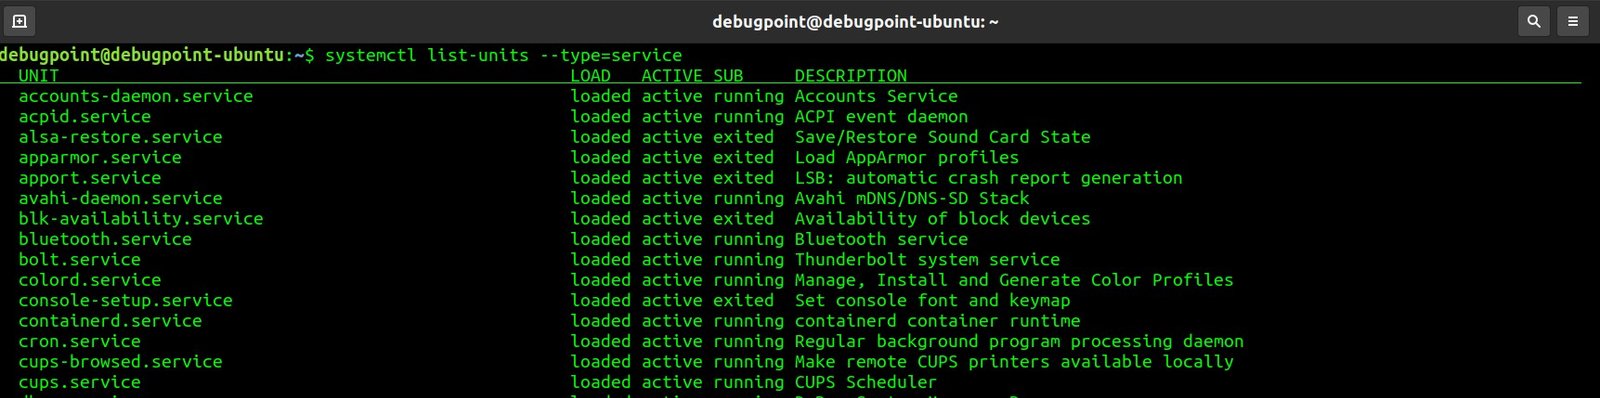Click the search magnifier icon

1533,21
